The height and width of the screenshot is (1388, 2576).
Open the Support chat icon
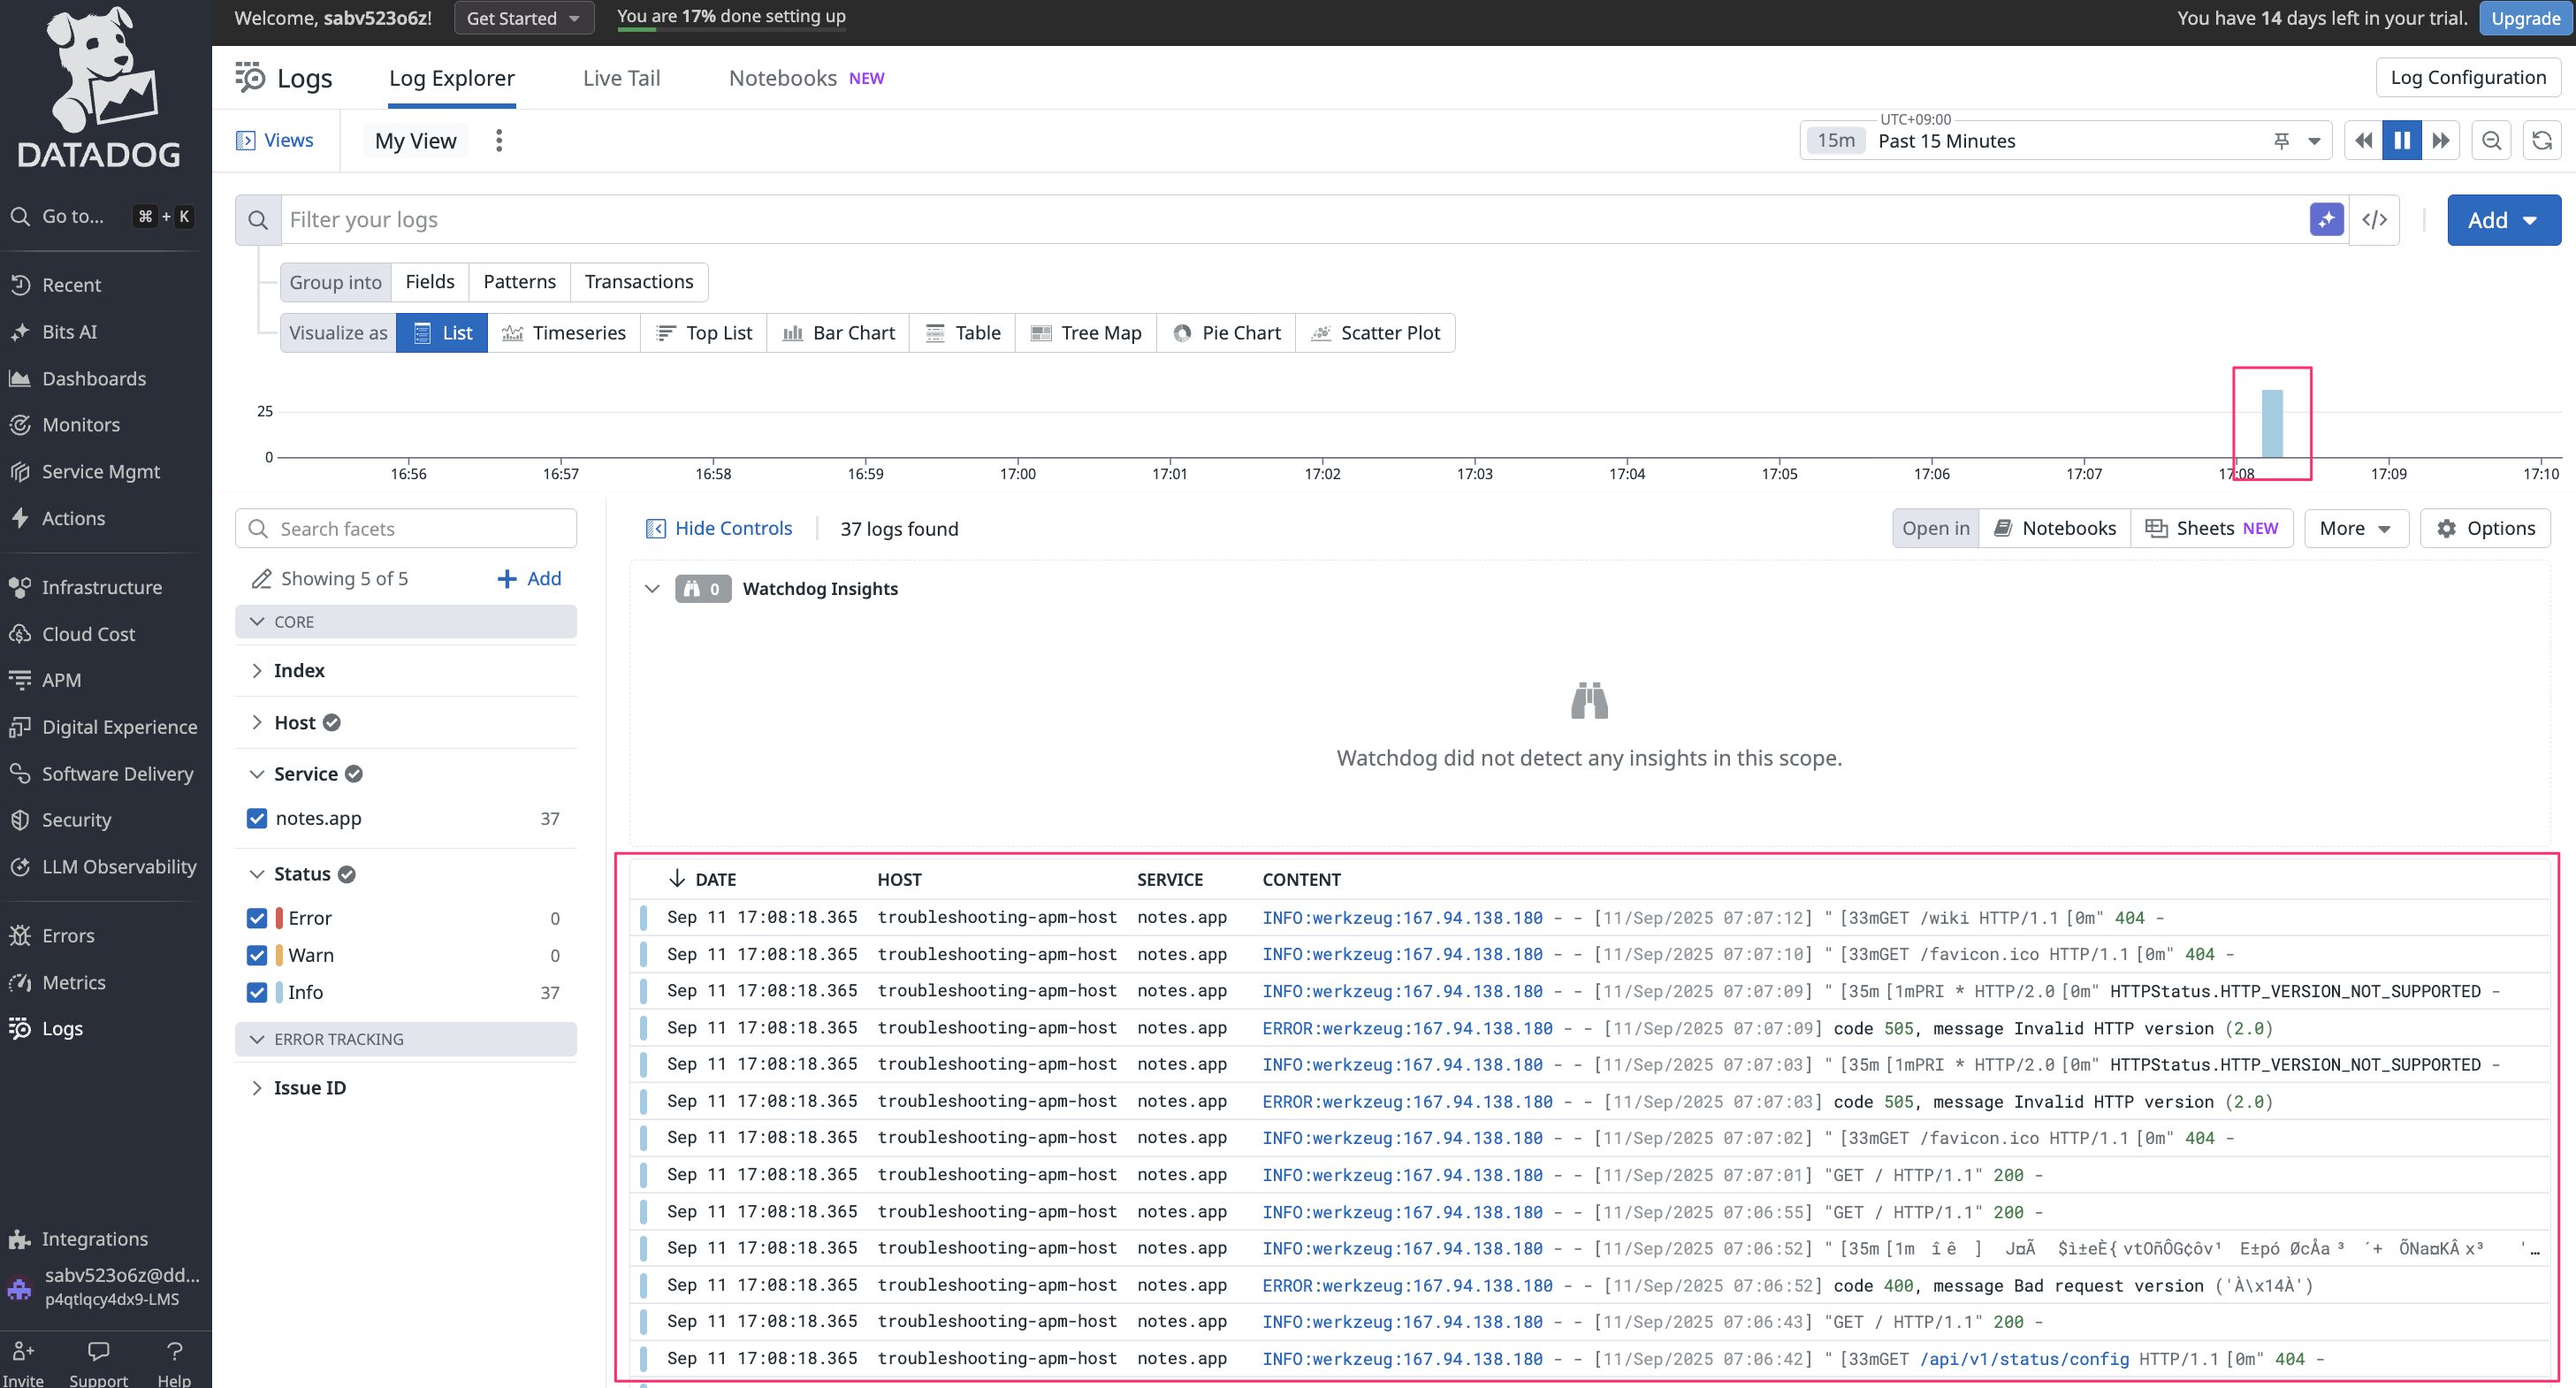pos(98,1364)
